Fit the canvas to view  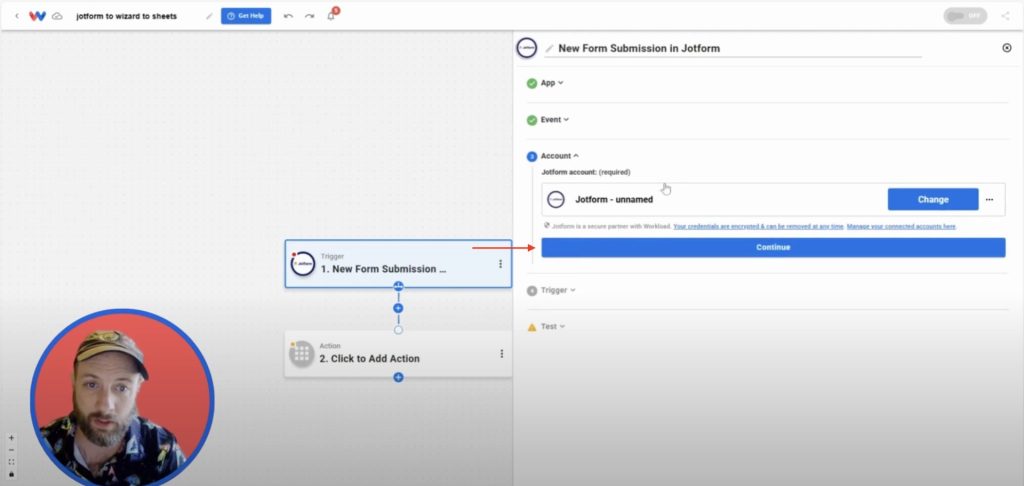11,462
